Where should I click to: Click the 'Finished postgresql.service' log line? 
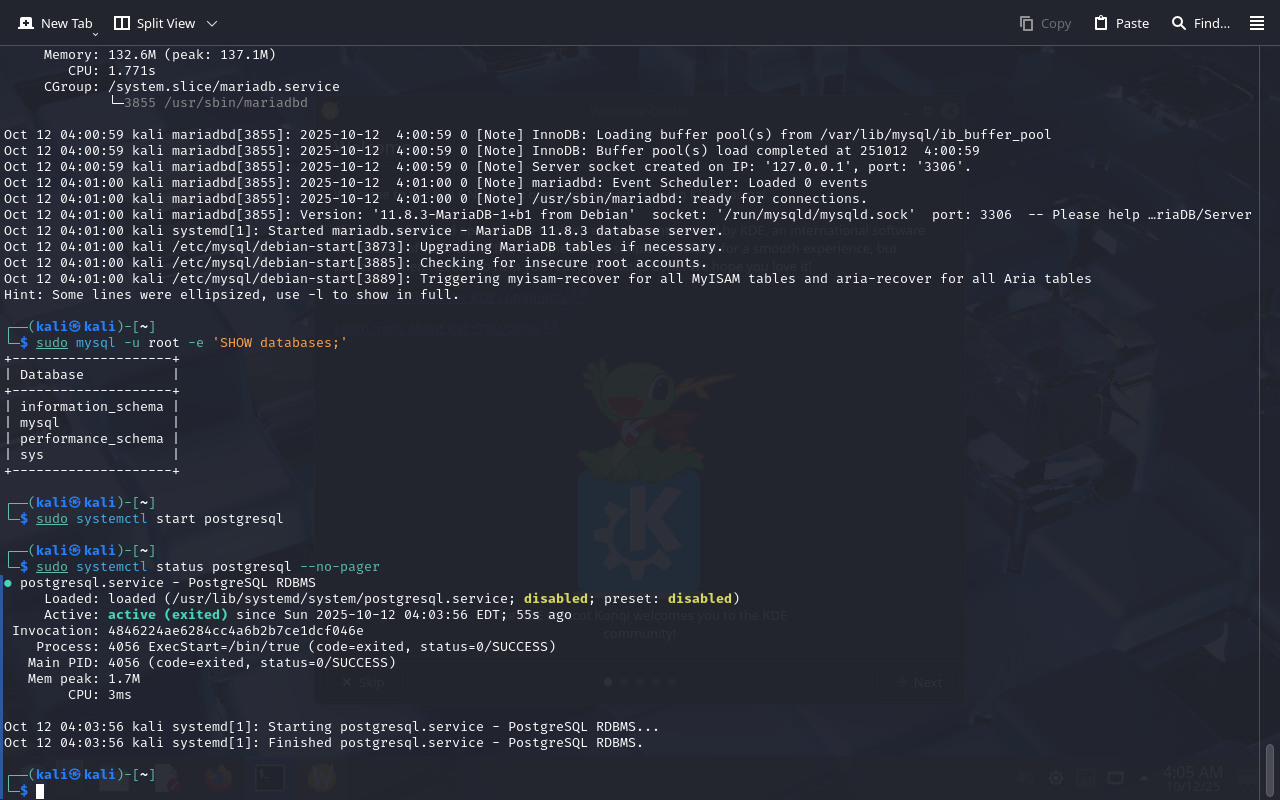[x=323, y=743]
